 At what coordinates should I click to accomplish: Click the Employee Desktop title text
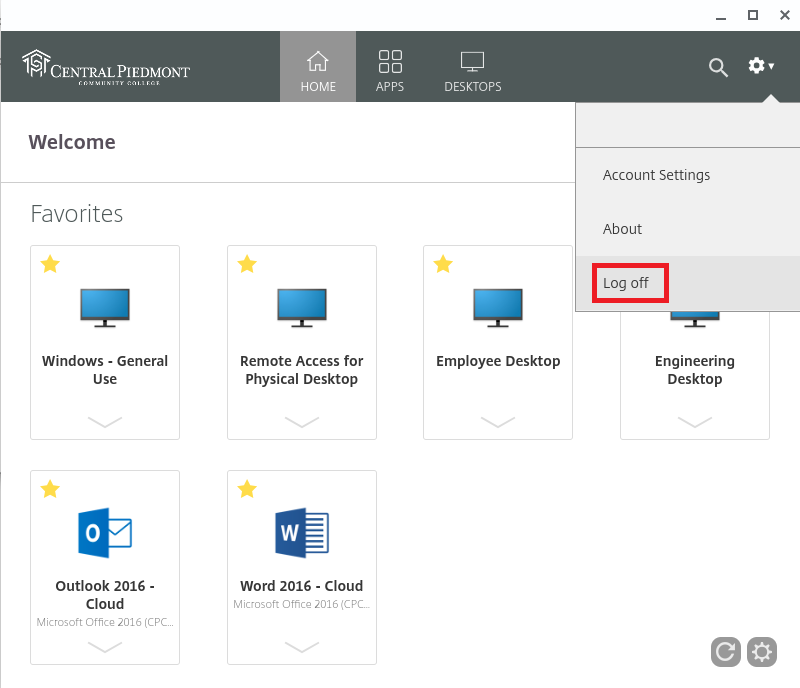coord(498,361)
